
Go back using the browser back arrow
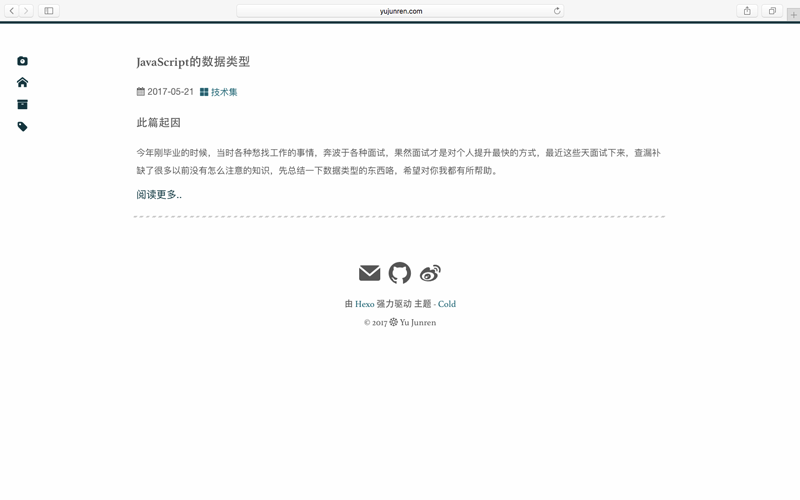pyautogui.click(x=12, y=11)
